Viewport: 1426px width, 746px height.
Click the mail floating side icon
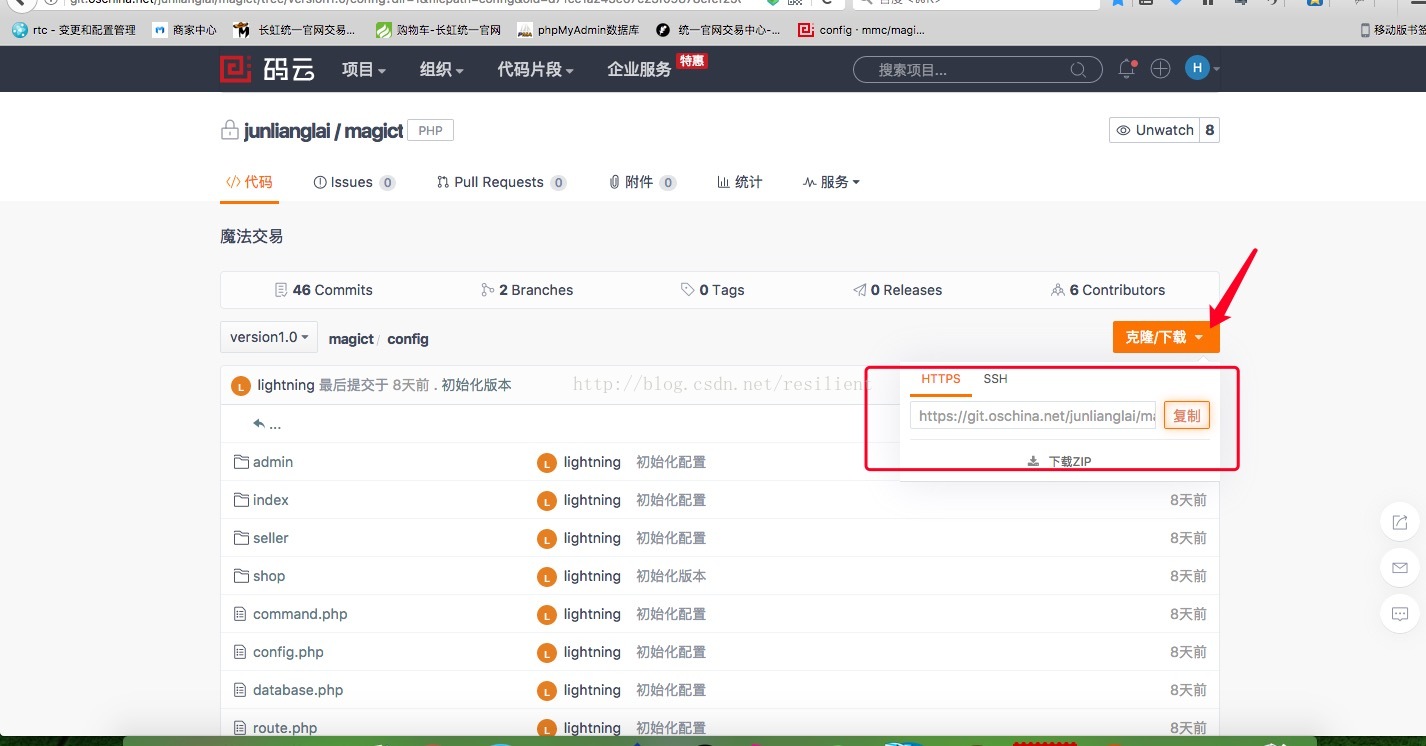[1400, 568]
